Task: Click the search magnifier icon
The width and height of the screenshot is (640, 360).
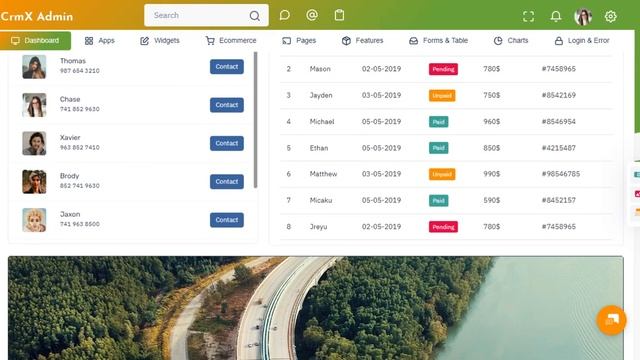Action: coord(255,16)
